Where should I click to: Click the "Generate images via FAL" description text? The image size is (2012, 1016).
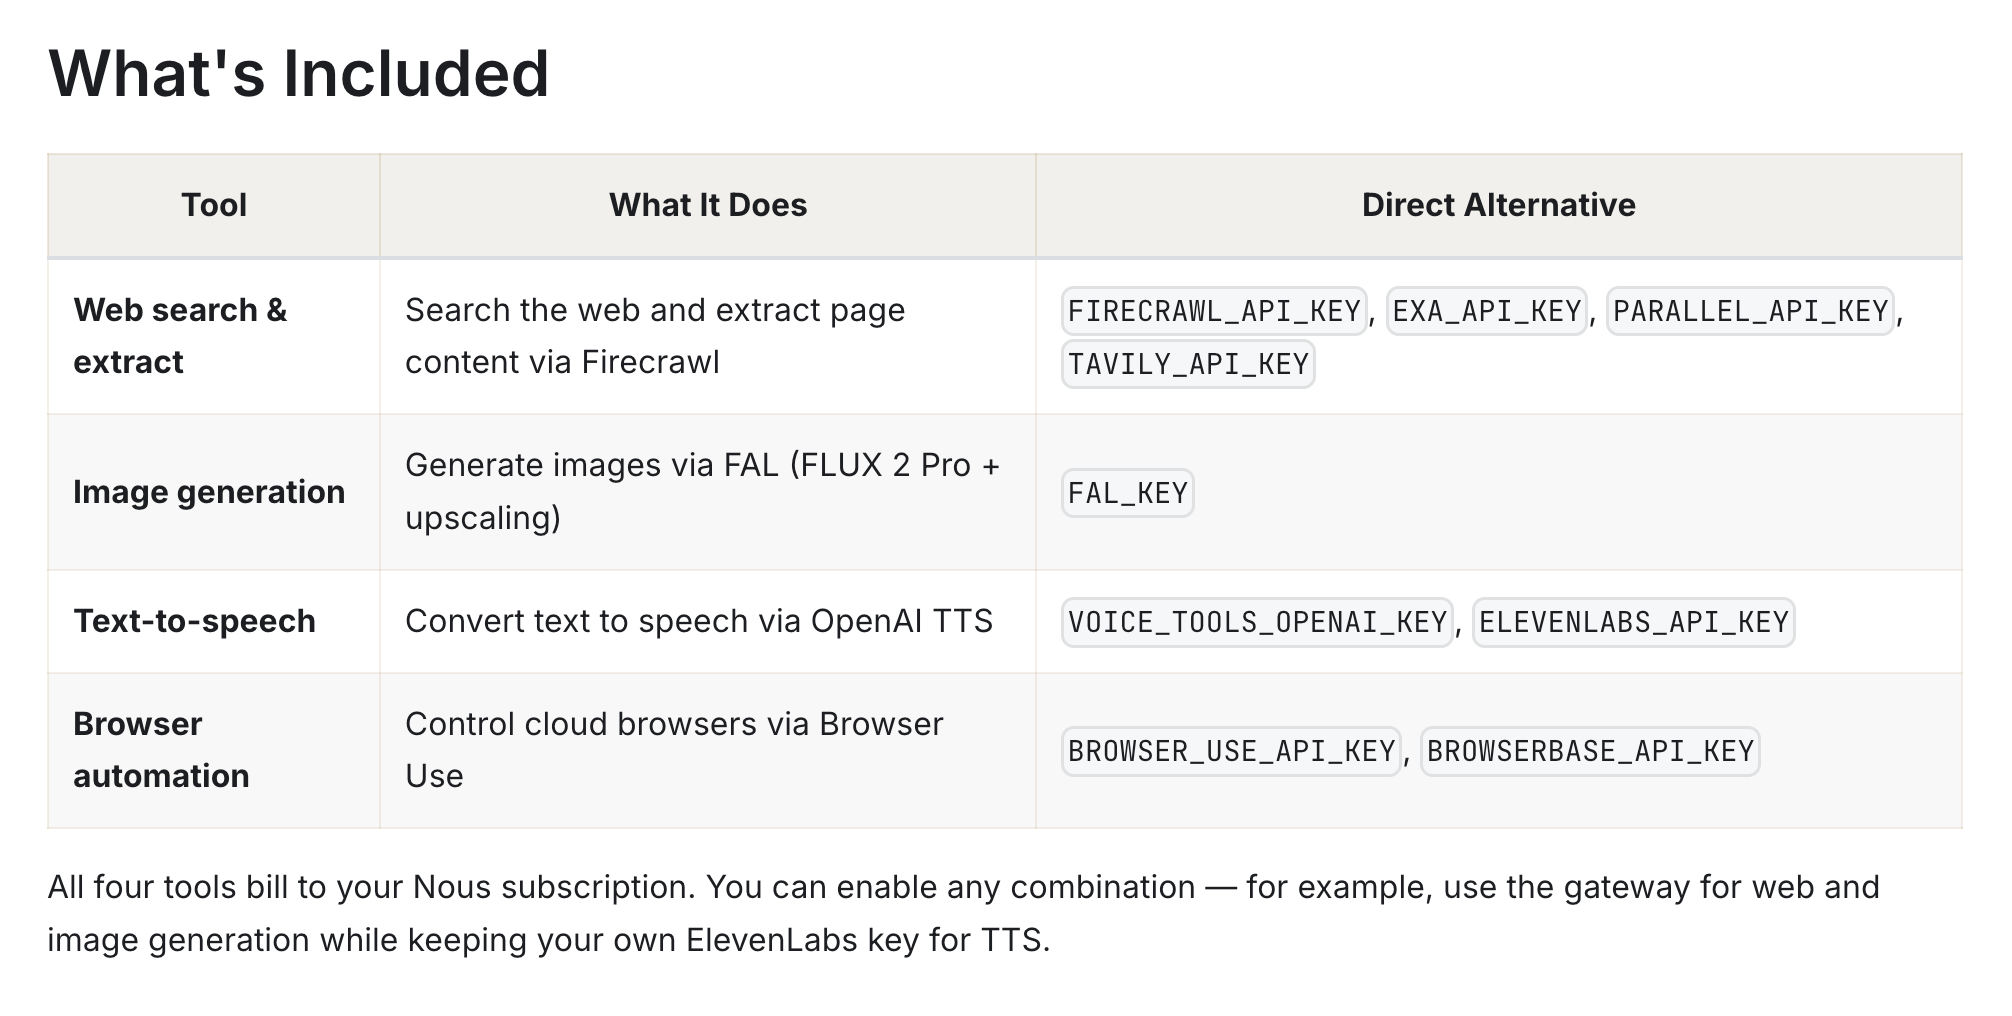(x=702, y=491)
